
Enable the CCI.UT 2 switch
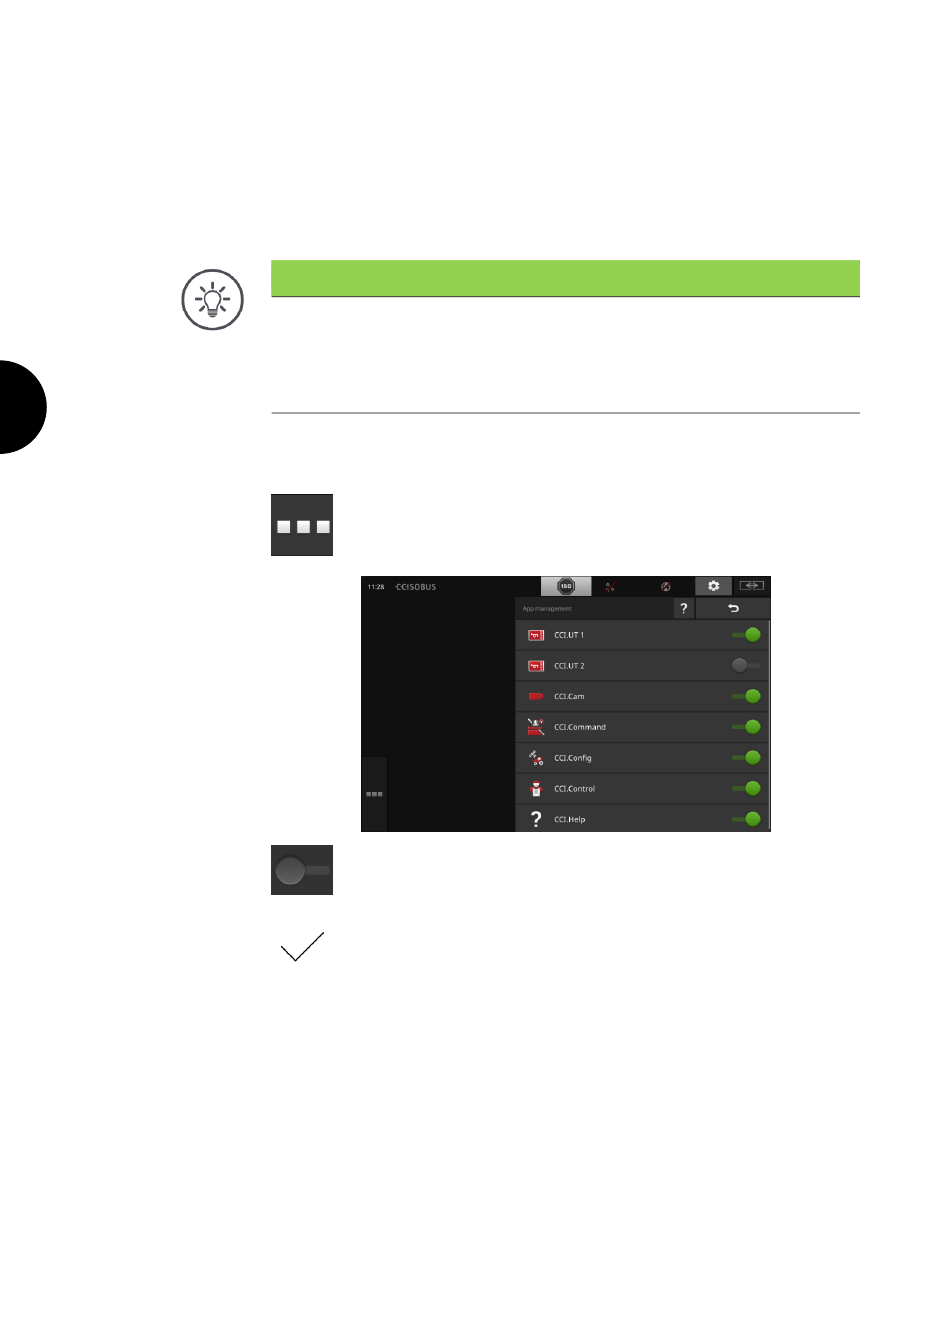746,665
